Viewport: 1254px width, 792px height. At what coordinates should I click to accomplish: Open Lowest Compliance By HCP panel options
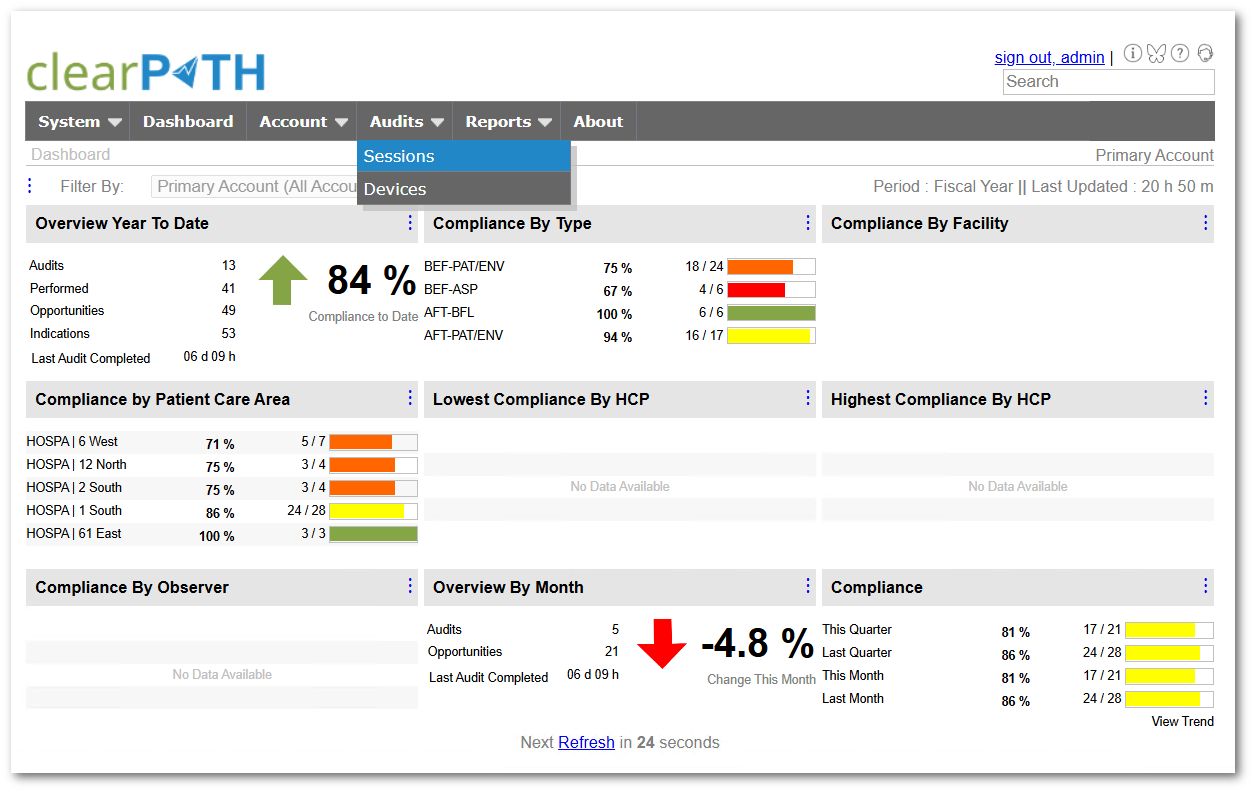coord(808,399)
